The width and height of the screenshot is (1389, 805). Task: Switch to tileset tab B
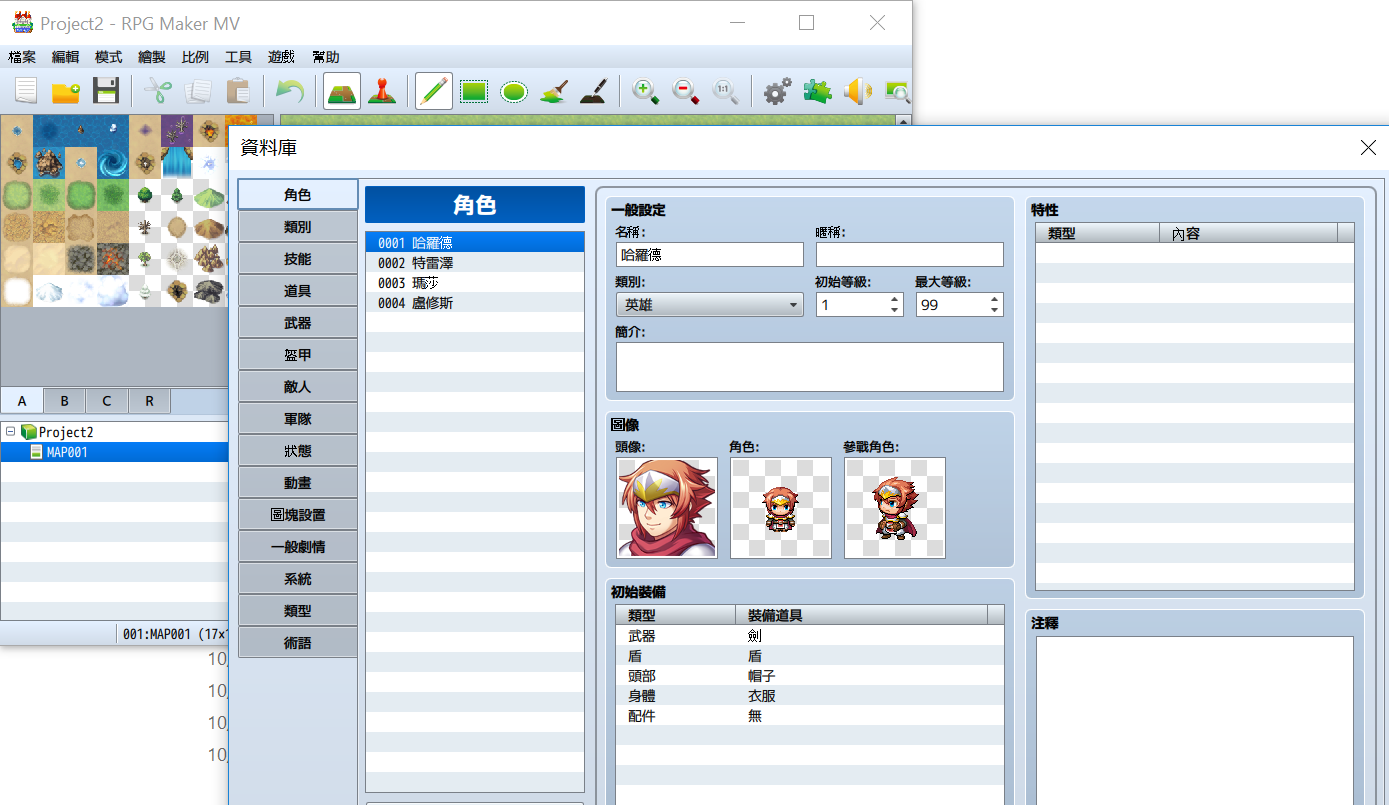(x=65, y=401)
